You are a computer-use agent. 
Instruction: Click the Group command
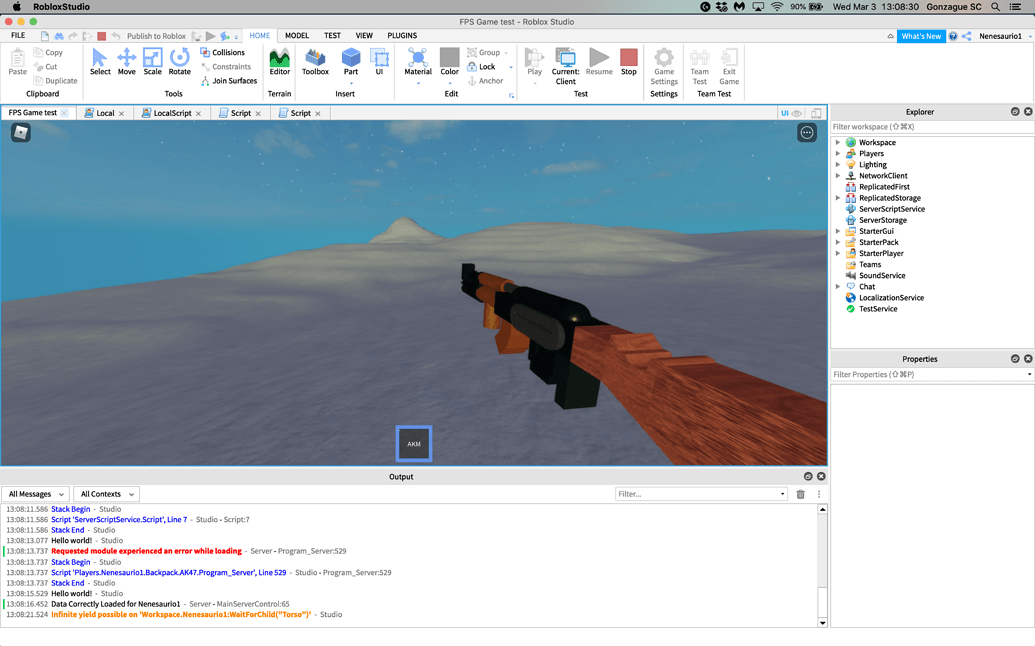point(484,52)
